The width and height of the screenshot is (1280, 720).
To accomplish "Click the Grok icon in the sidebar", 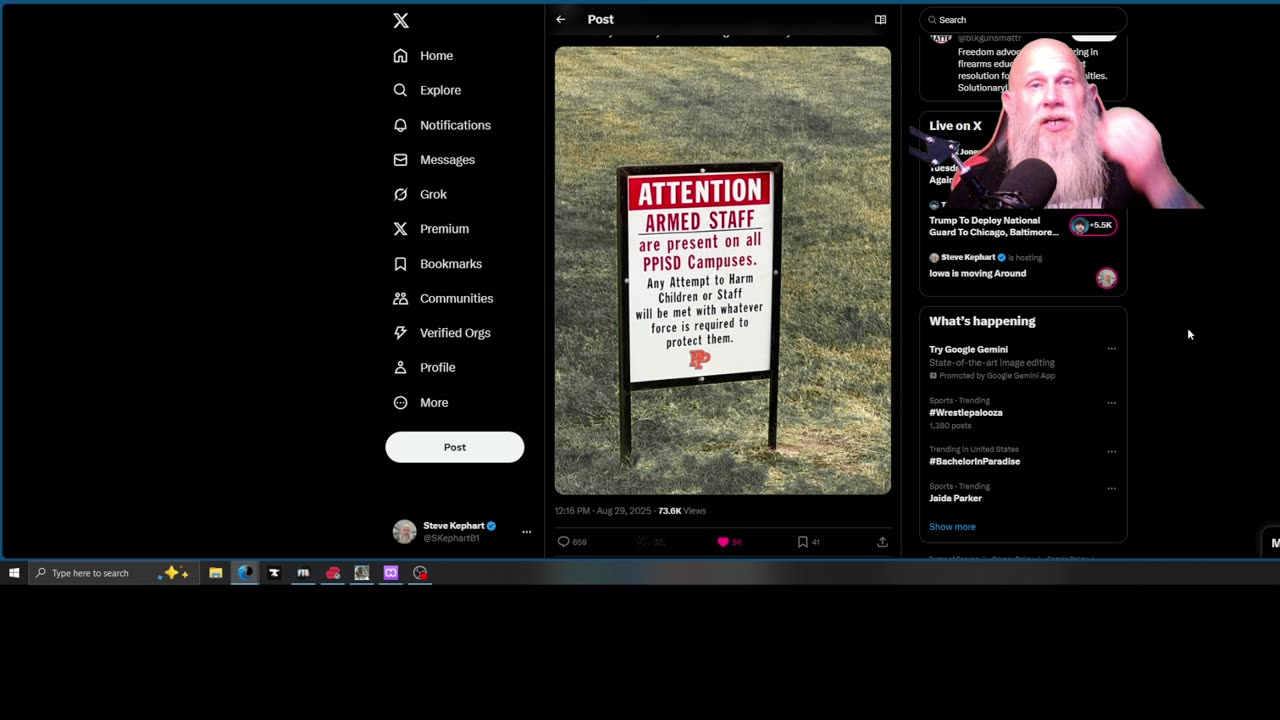I will [400, 194].
